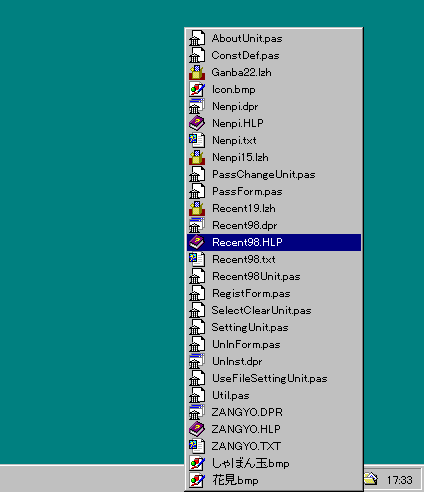The height and width of the screenshot is (492, 424).
Task: Click the text document icon for ZANGYO.TXT
Action: point(197,446)
